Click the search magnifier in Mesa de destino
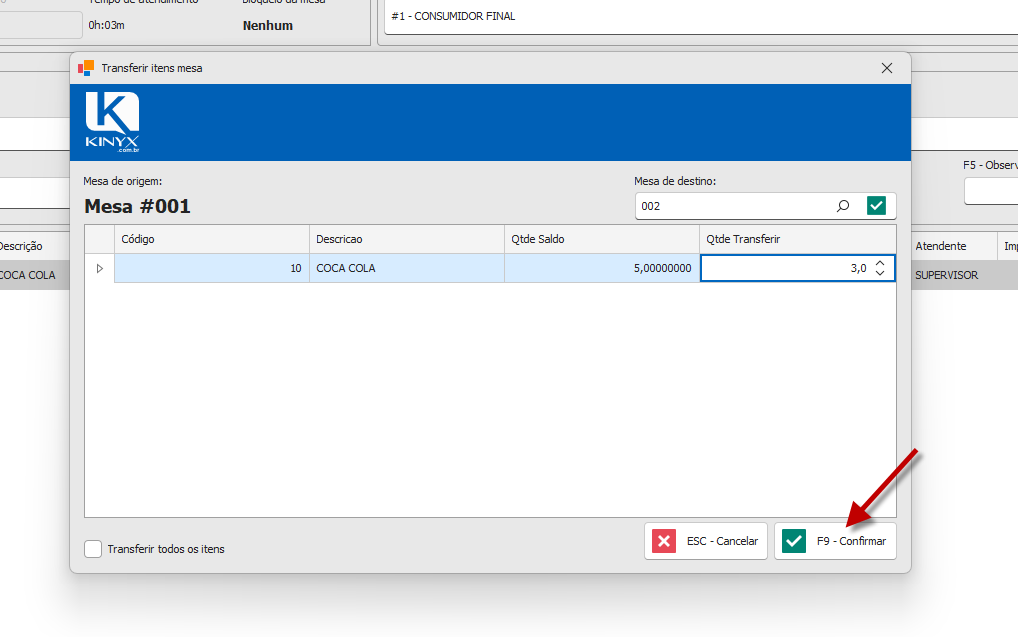This screenshot has width=1018, height=637. pos(843,206)
